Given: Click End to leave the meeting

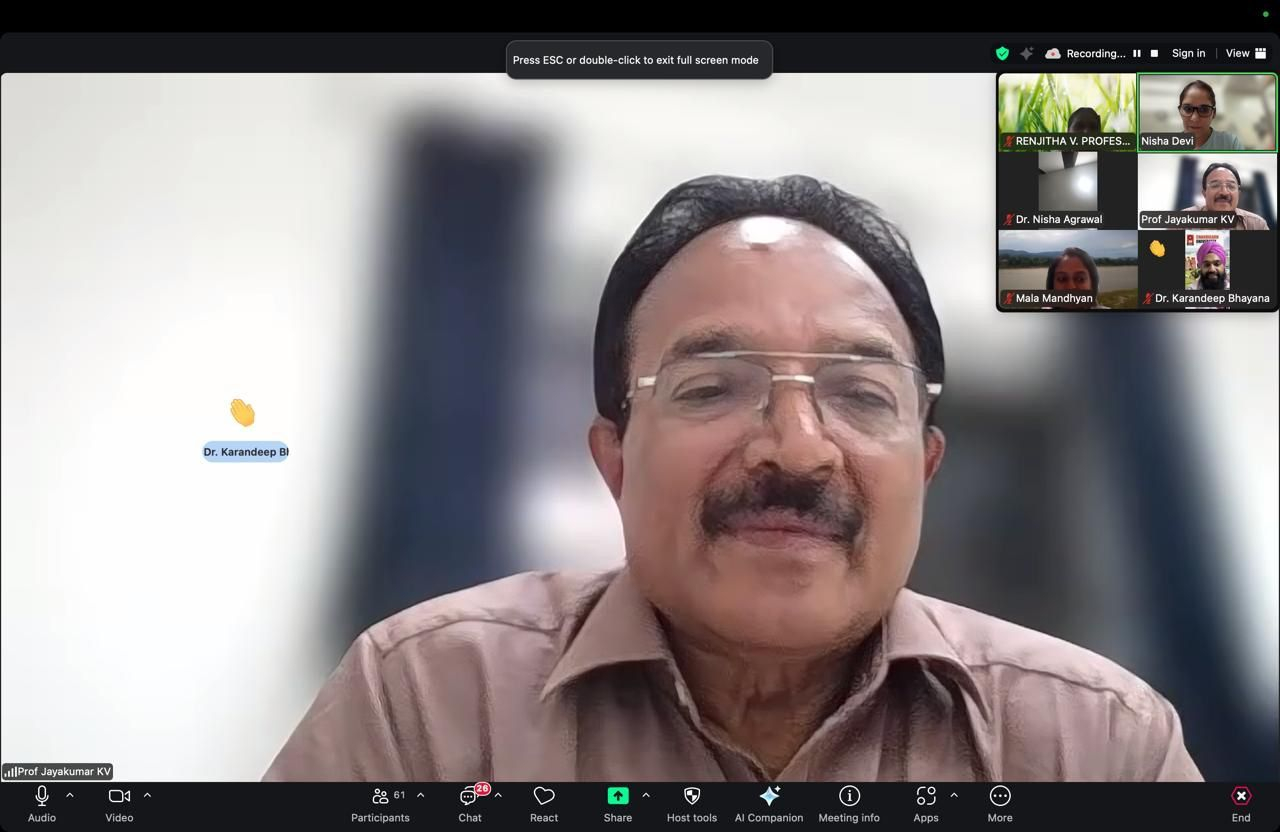Looking at the screenshot, I should coord(1241,803).
